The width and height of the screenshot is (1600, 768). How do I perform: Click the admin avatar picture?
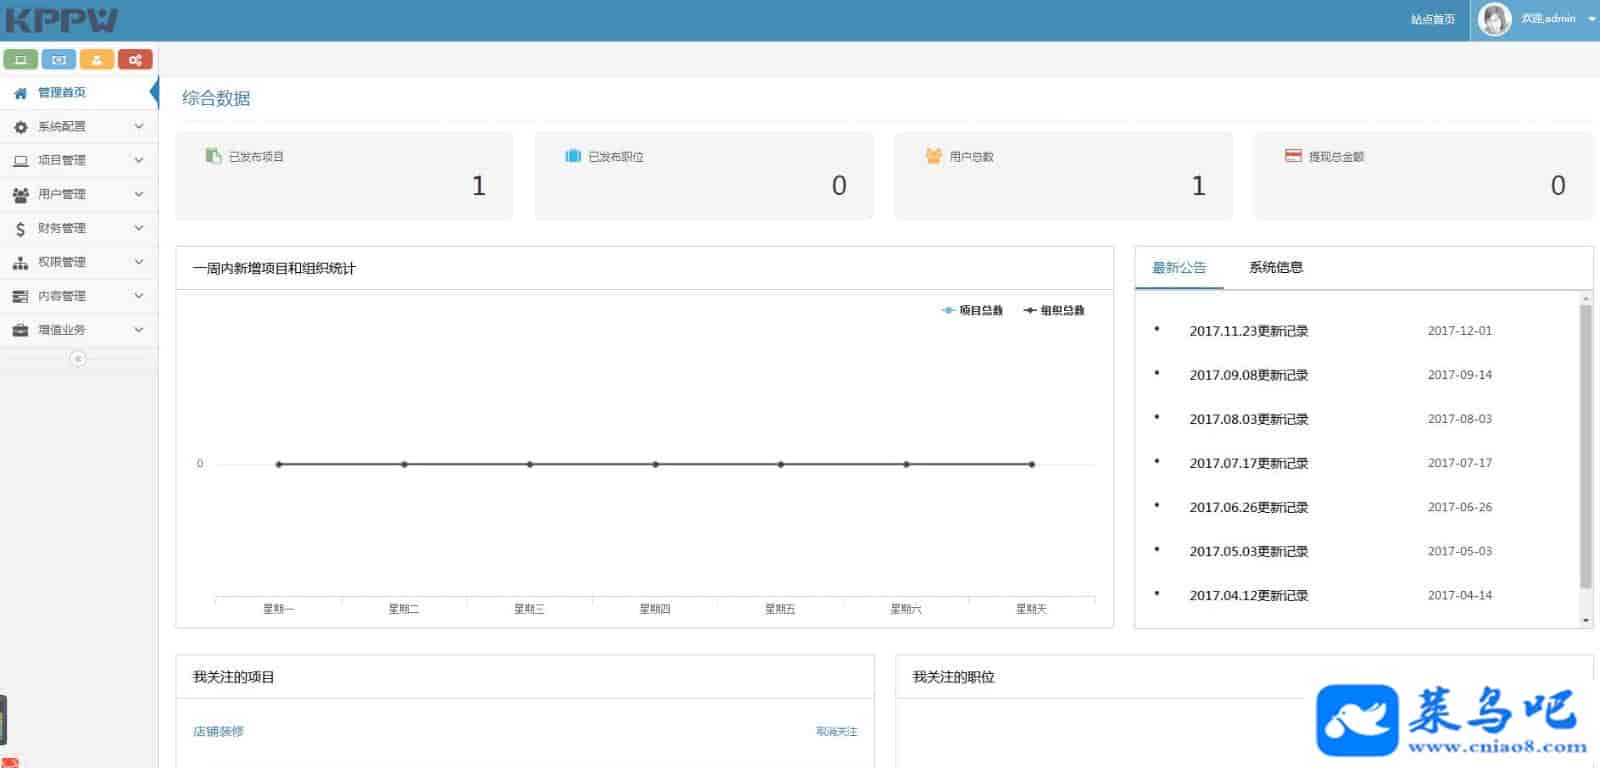[1494, 19]
